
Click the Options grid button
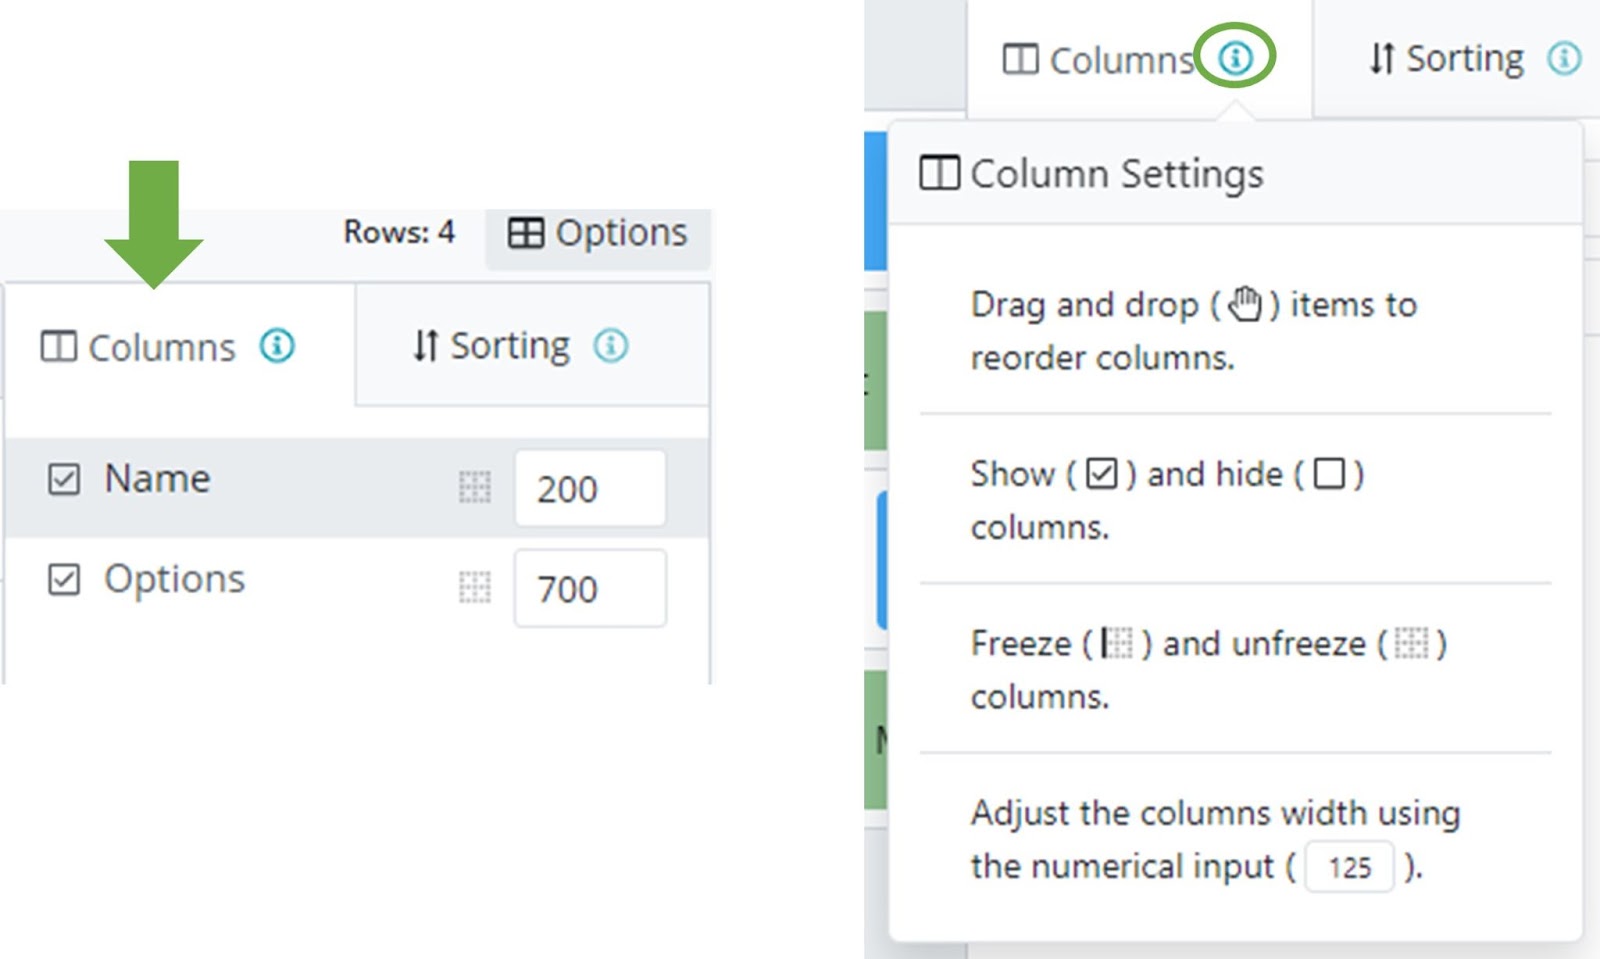(598, 233)
